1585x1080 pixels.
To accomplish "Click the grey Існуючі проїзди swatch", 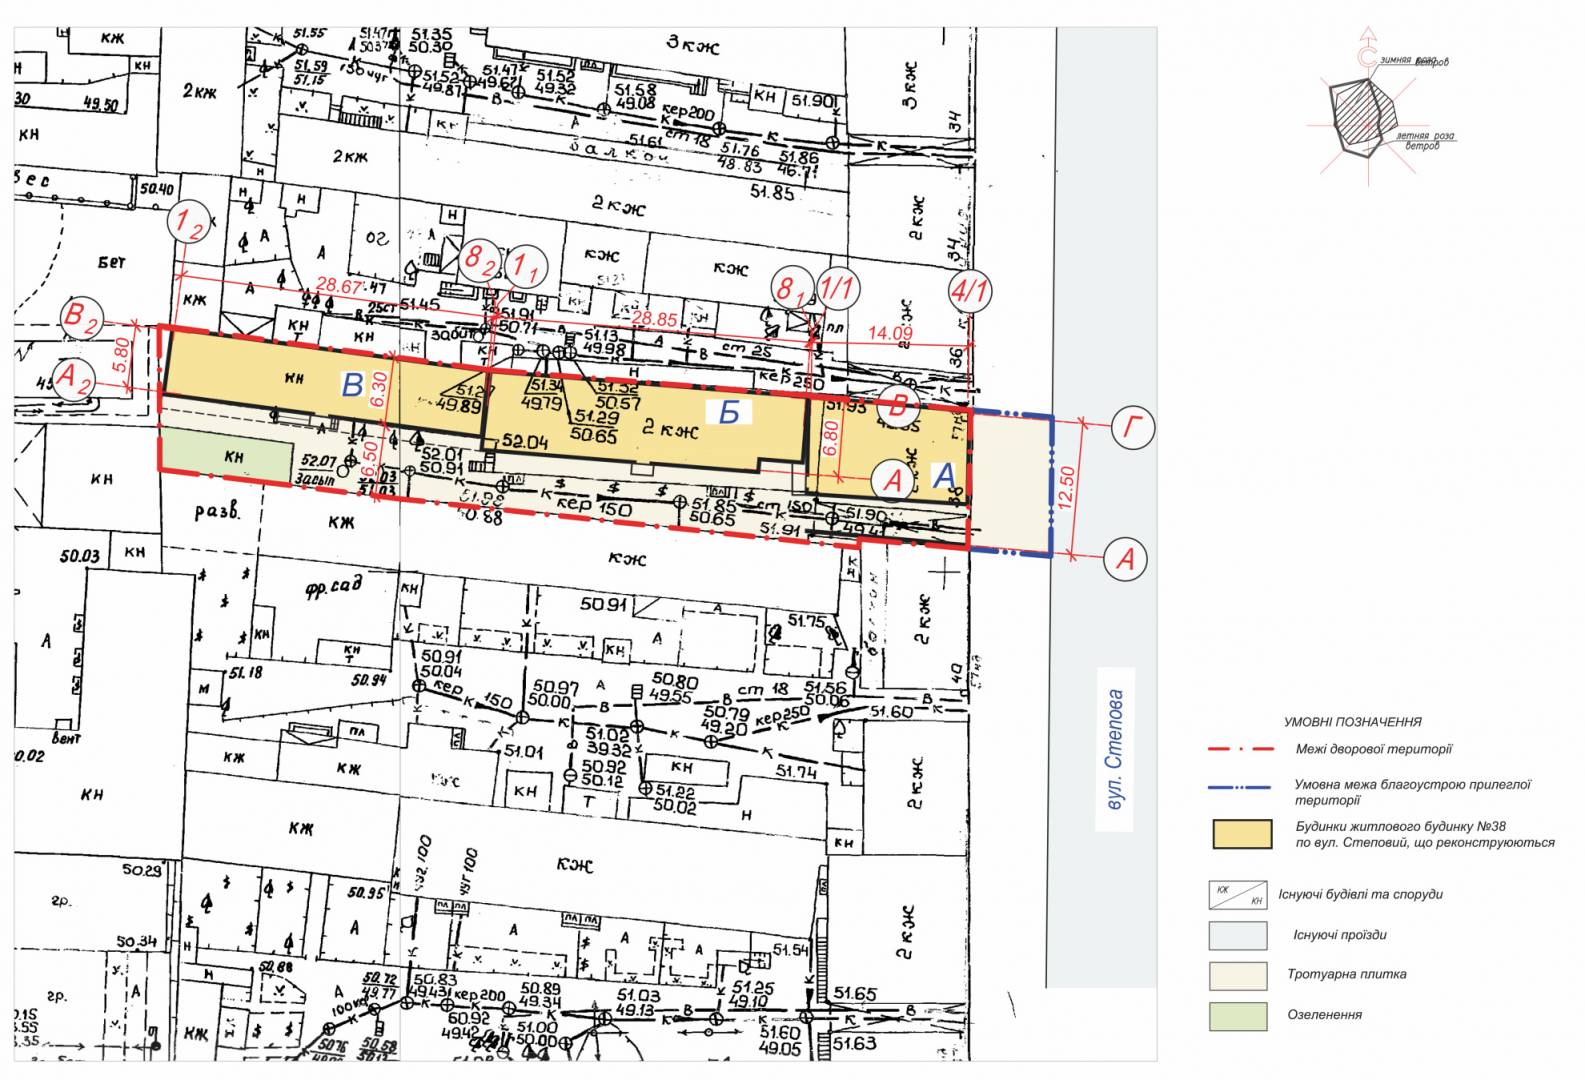I will 1238,935.
